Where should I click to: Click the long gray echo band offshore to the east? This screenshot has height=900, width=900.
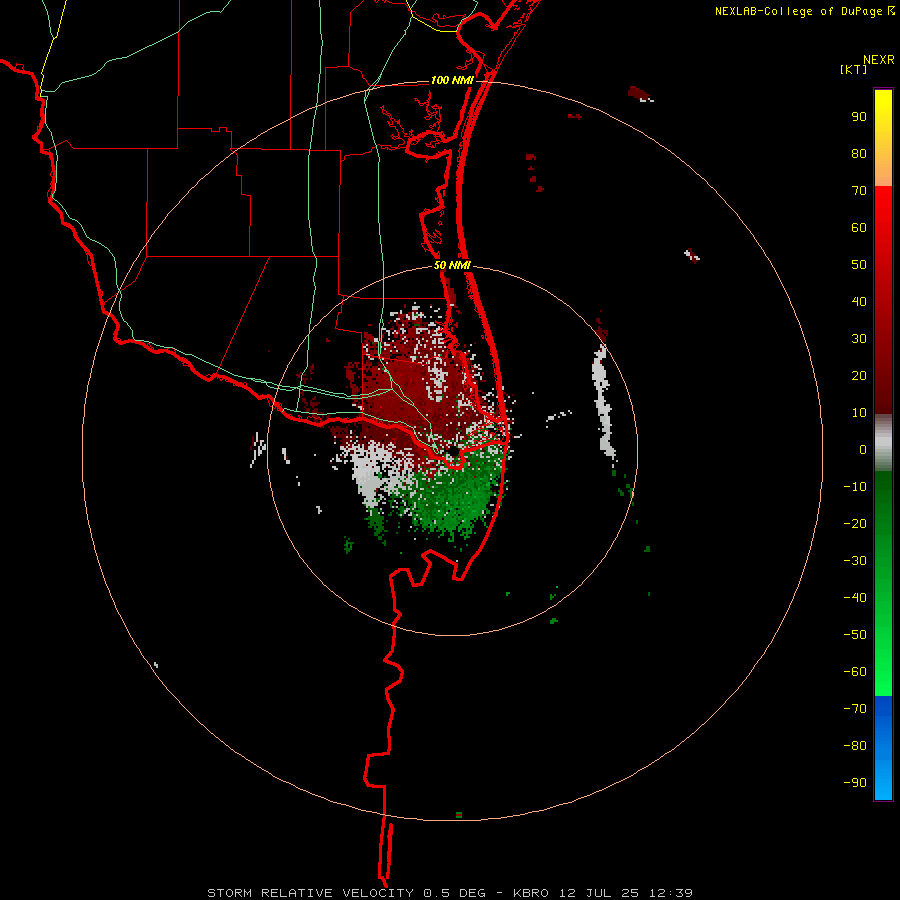point(603,402)
